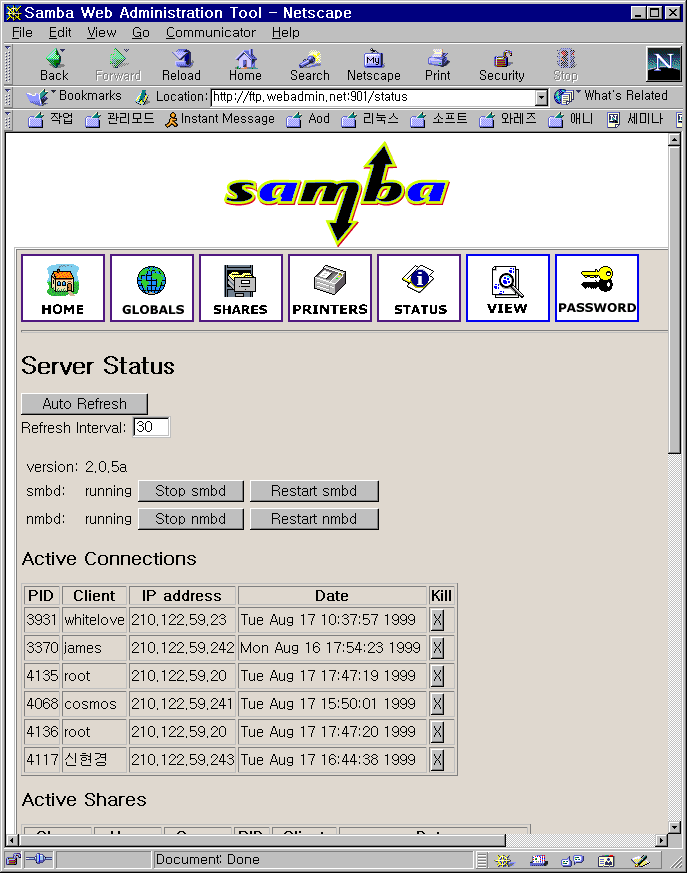The width and height of the screenshot is (687, 873).
Task: Open the File menu
Action: pyautogui.click(x=22, y=33)
